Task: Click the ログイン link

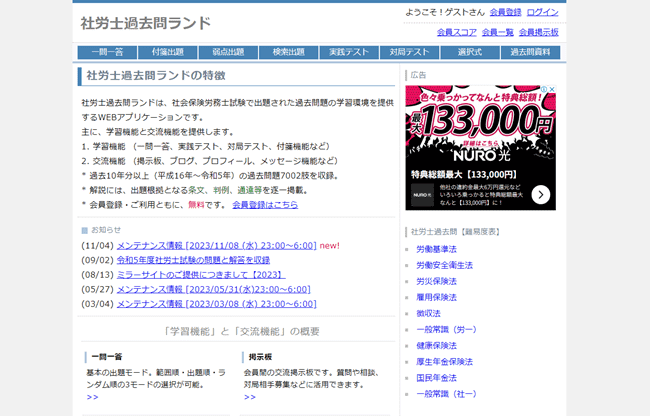Action: tap(542, 12)
